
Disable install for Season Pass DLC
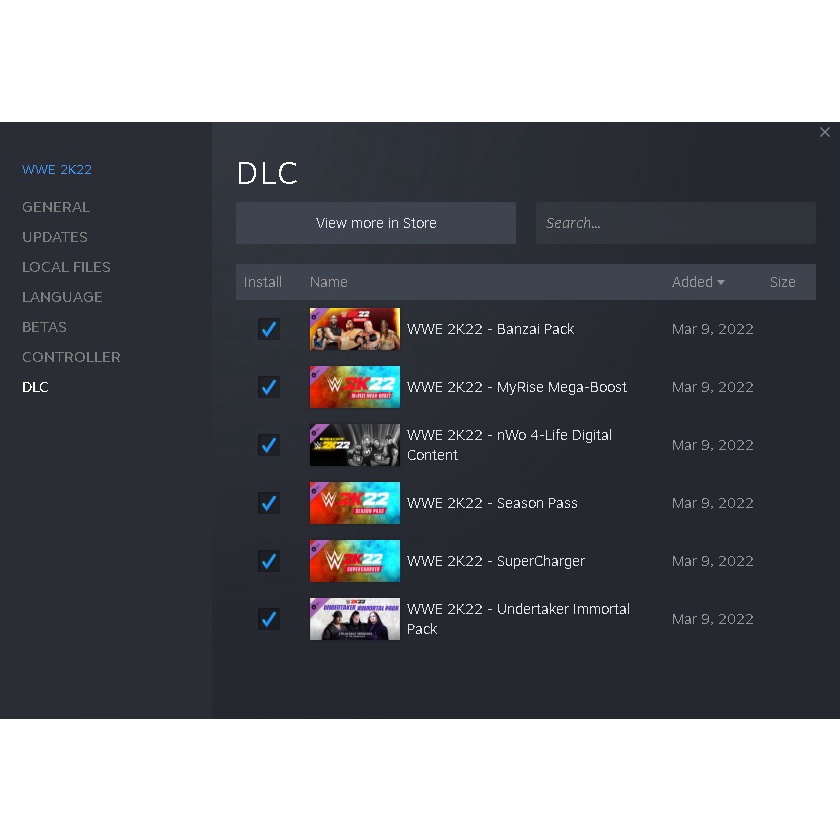click(x=268, y=503)
